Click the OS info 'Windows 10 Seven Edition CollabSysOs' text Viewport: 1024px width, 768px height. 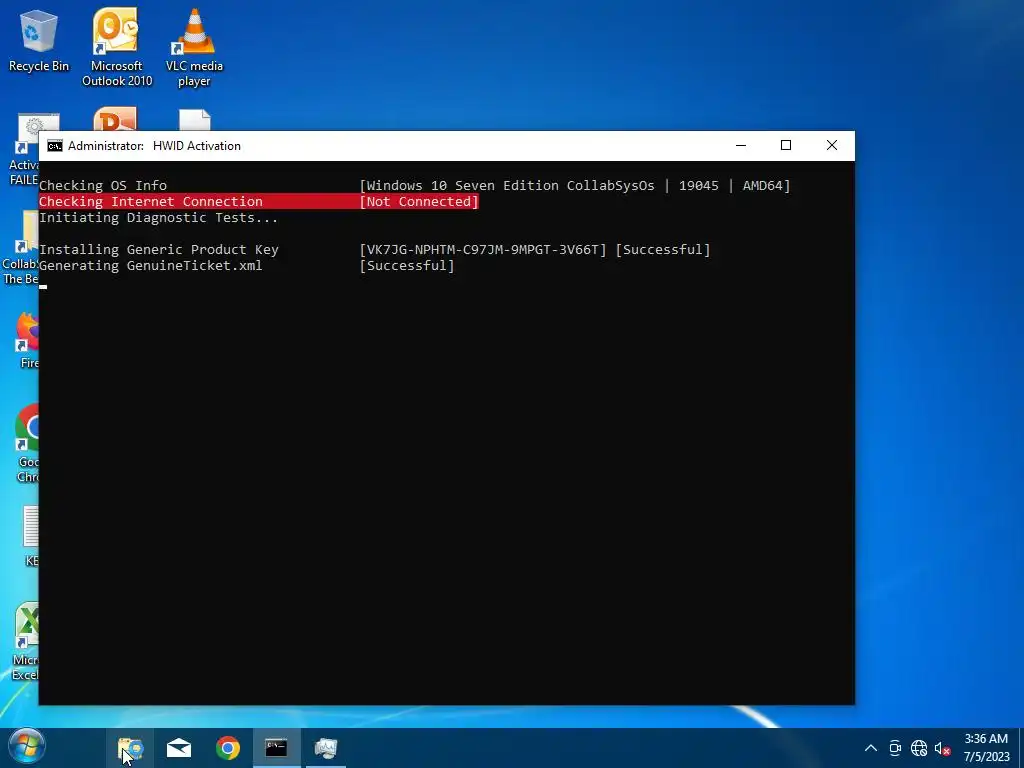510,185
